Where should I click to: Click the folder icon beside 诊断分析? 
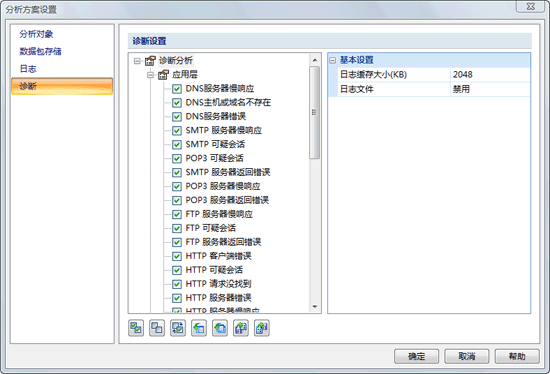pyautogui.click(x=150, y=61)
